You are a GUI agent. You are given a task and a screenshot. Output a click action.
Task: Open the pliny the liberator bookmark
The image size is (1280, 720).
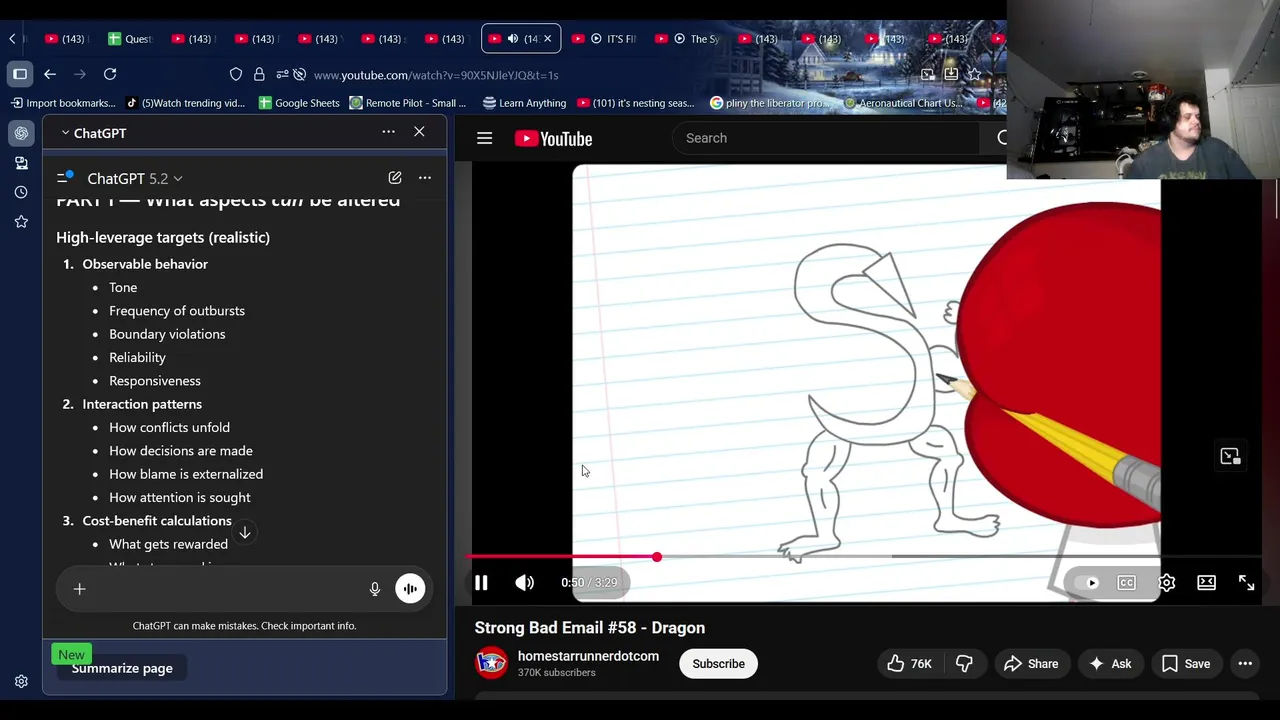pyautogui.click(x=770, y=103)
